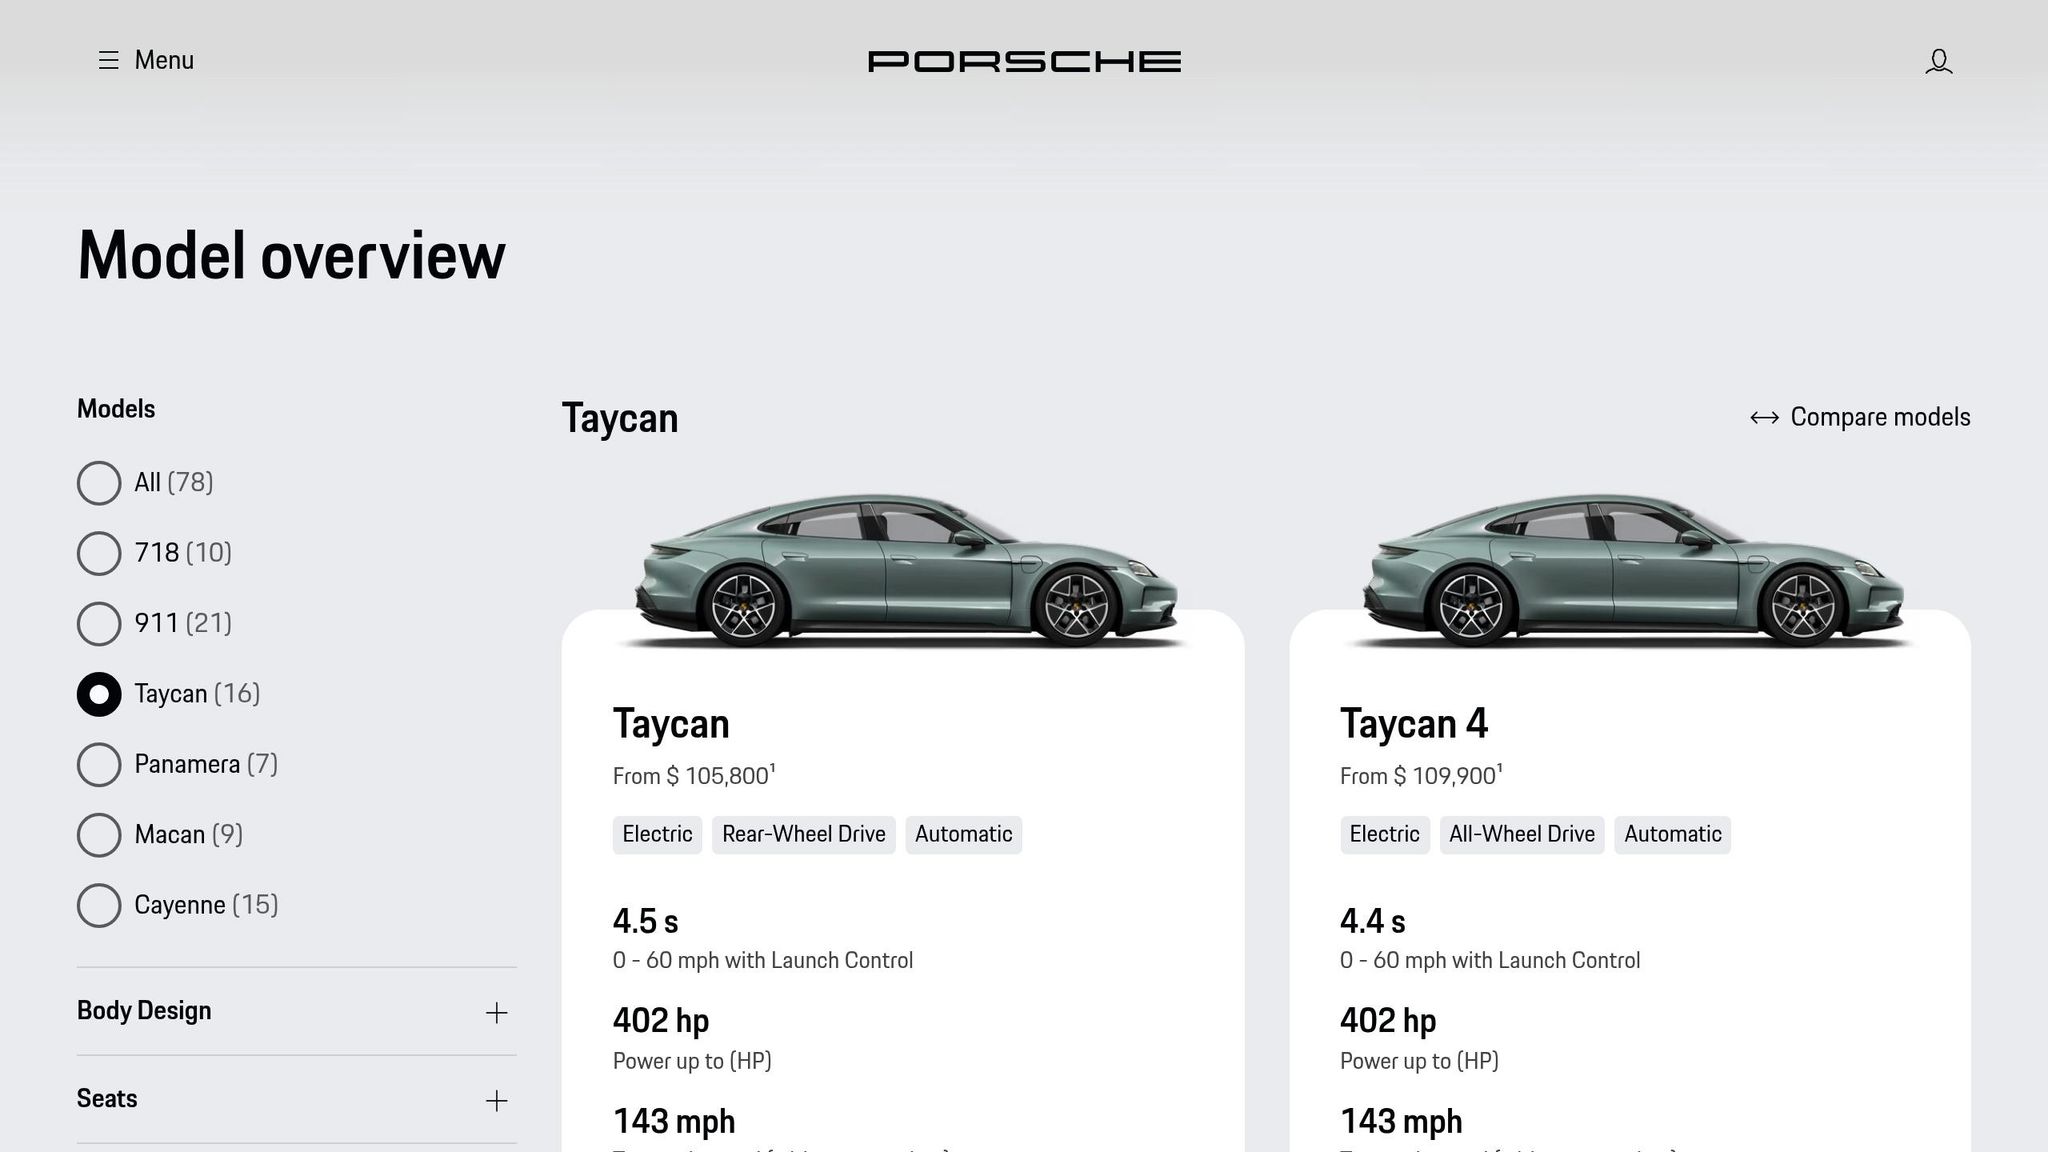Select the 911 filter option
This screenshot has height=1152, width=2048.
tap(99, 624)
